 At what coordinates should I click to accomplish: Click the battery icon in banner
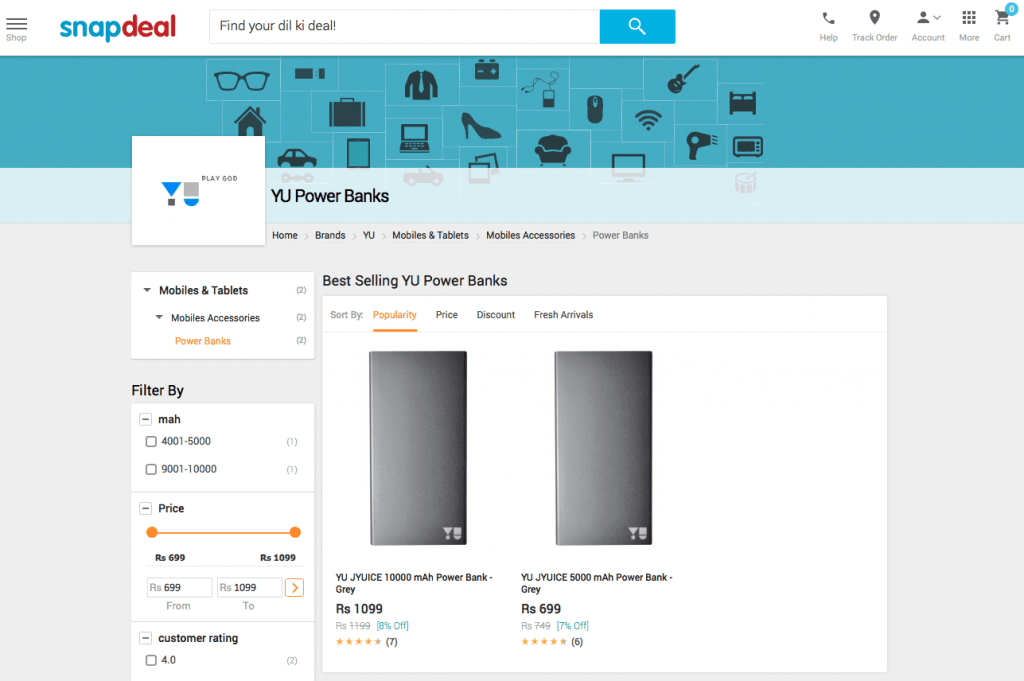tap(487, 69)
